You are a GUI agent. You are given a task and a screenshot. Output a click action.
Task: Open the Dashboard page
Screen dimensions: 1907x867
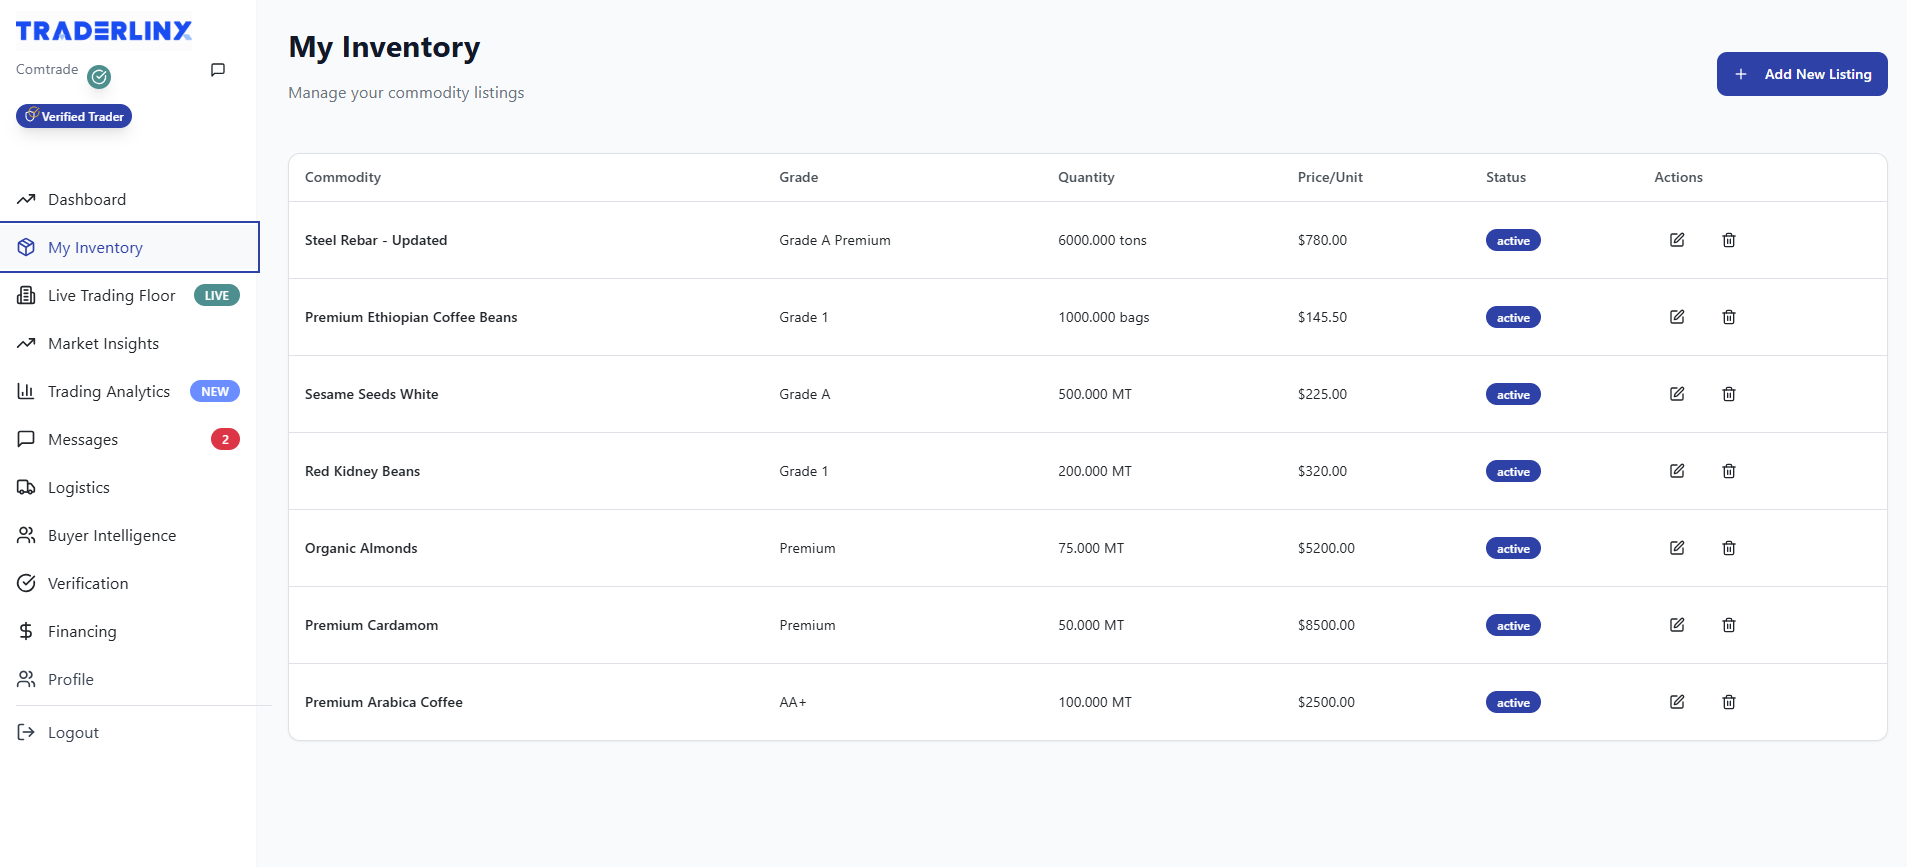coord(87,200)
